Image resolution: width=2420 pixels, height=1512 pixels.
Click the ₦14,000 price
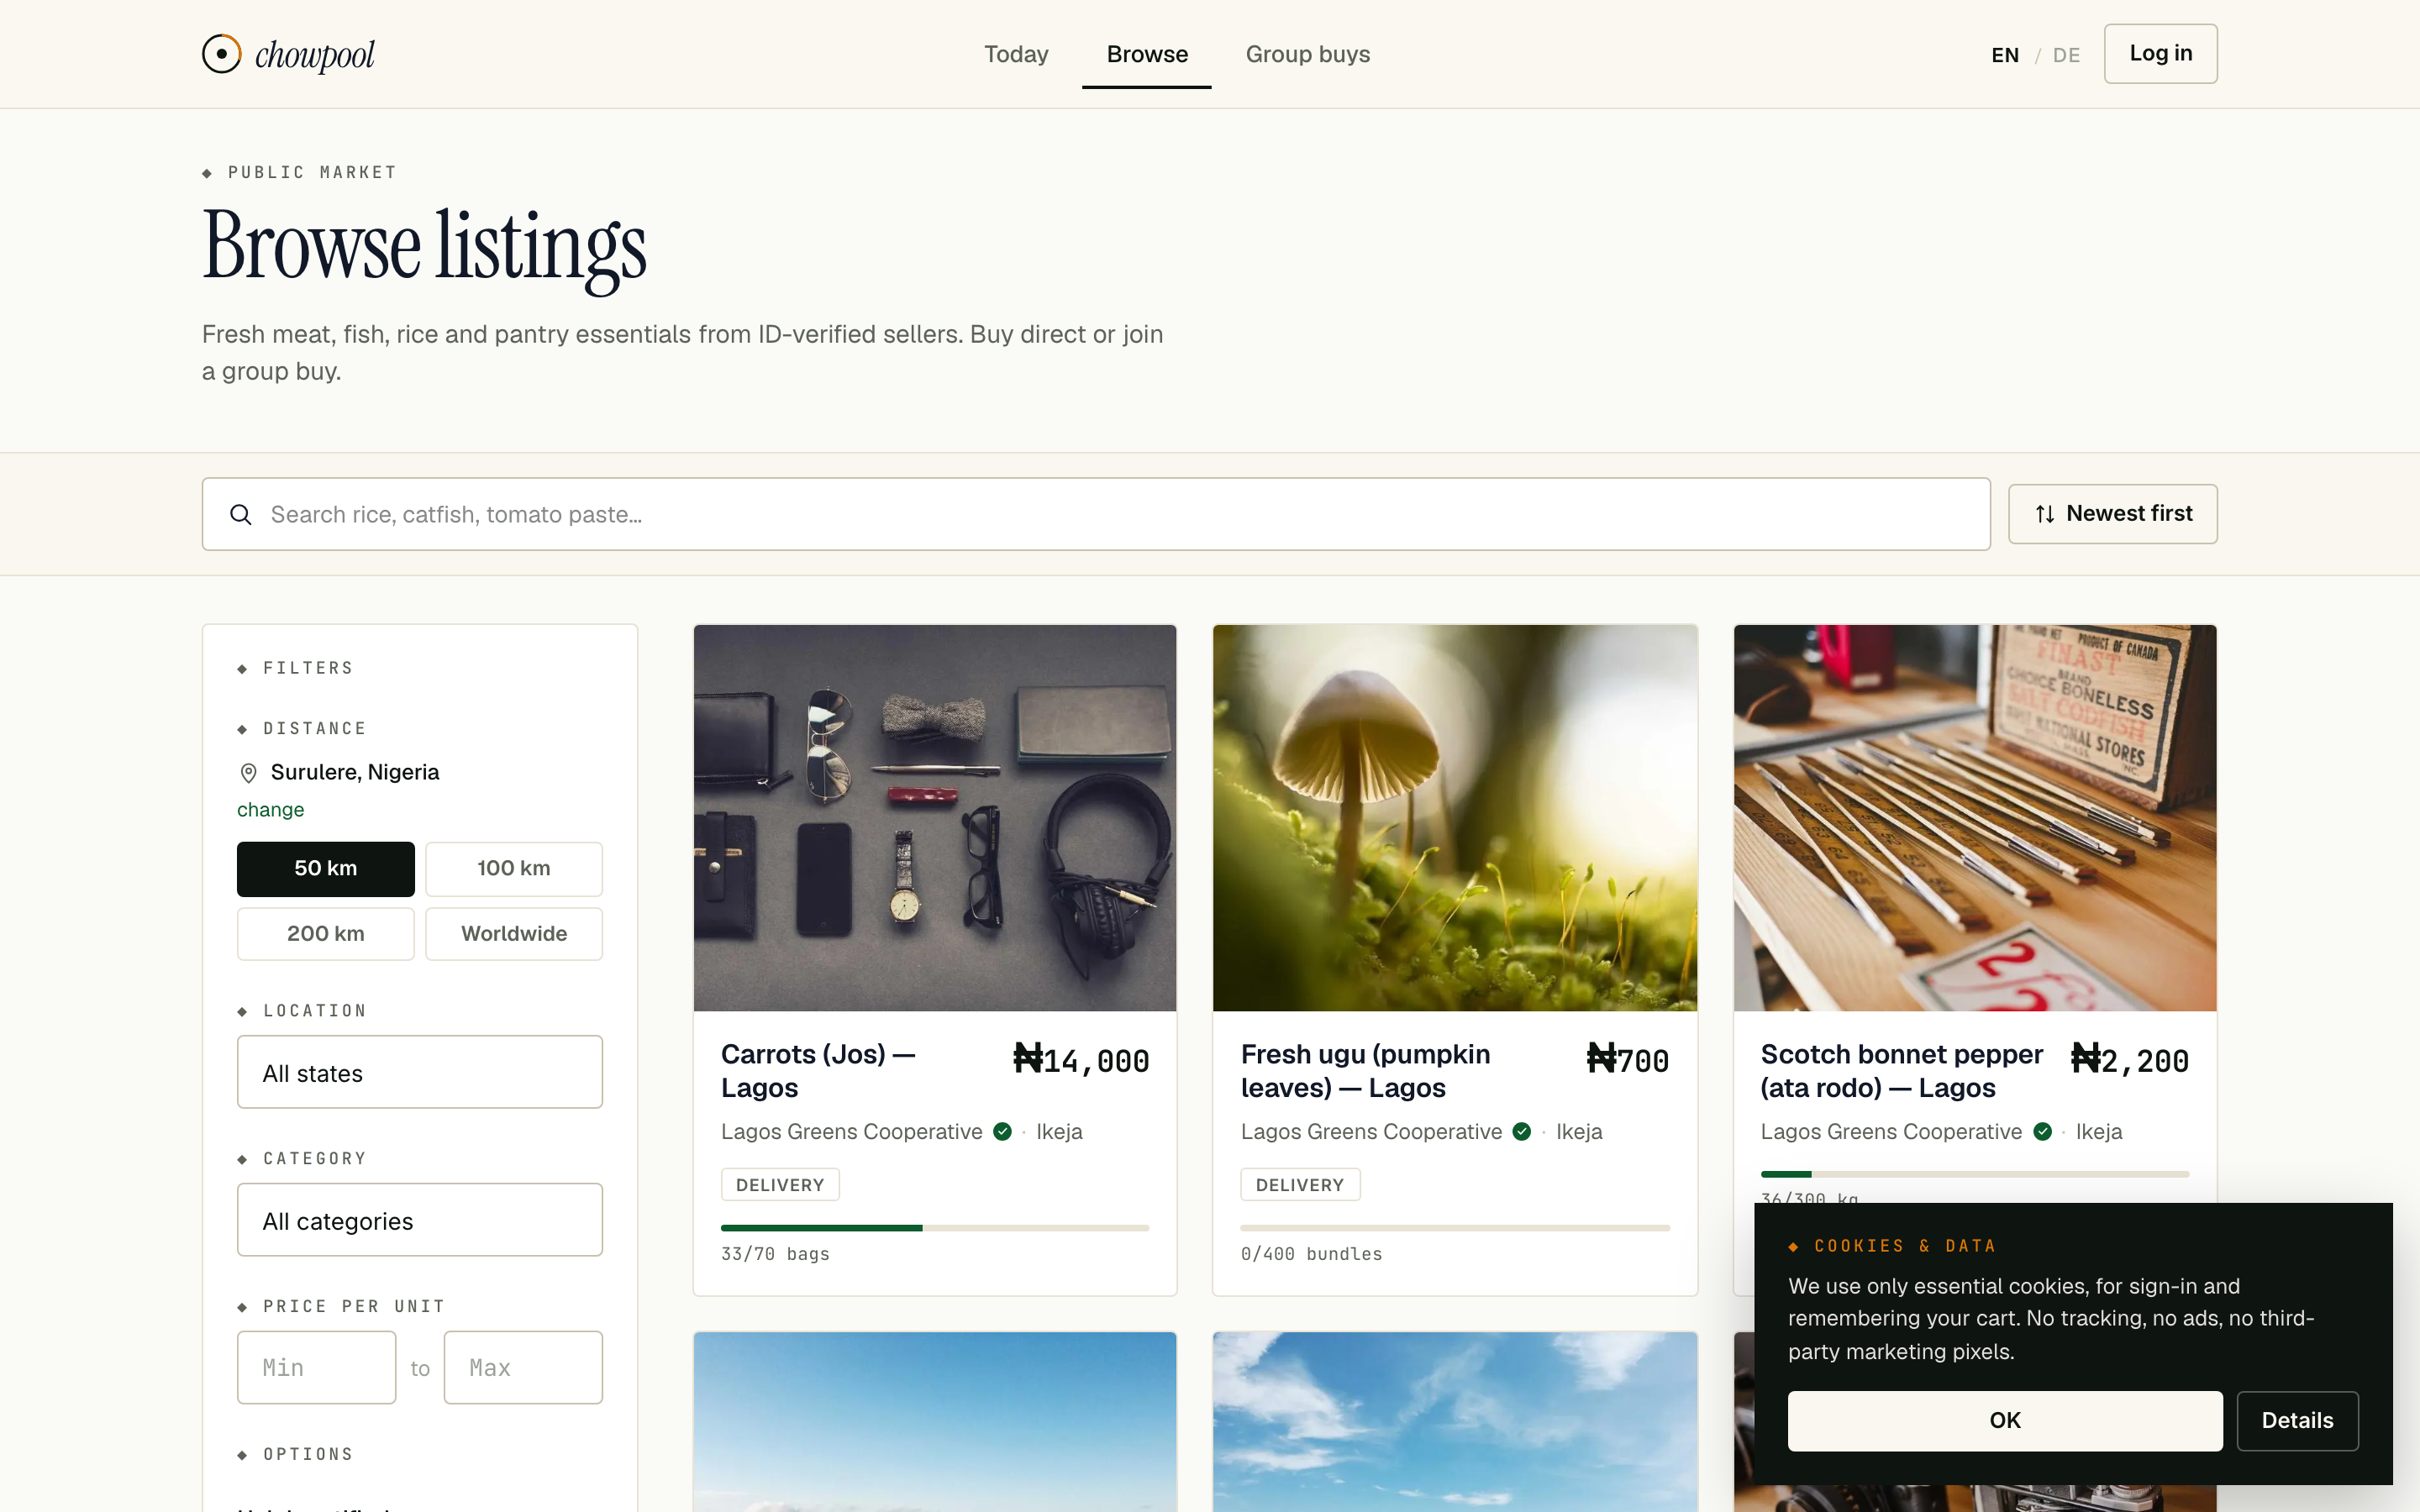[1081, 1060]
